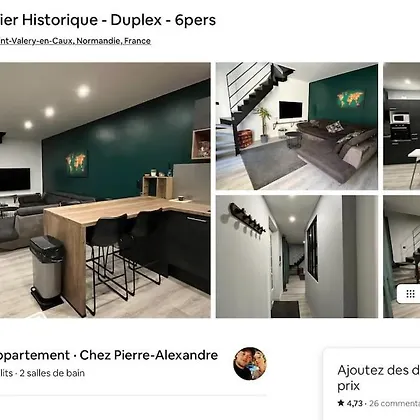
Task: Open the hallway coat rack photo
Action: click(297, 256)
